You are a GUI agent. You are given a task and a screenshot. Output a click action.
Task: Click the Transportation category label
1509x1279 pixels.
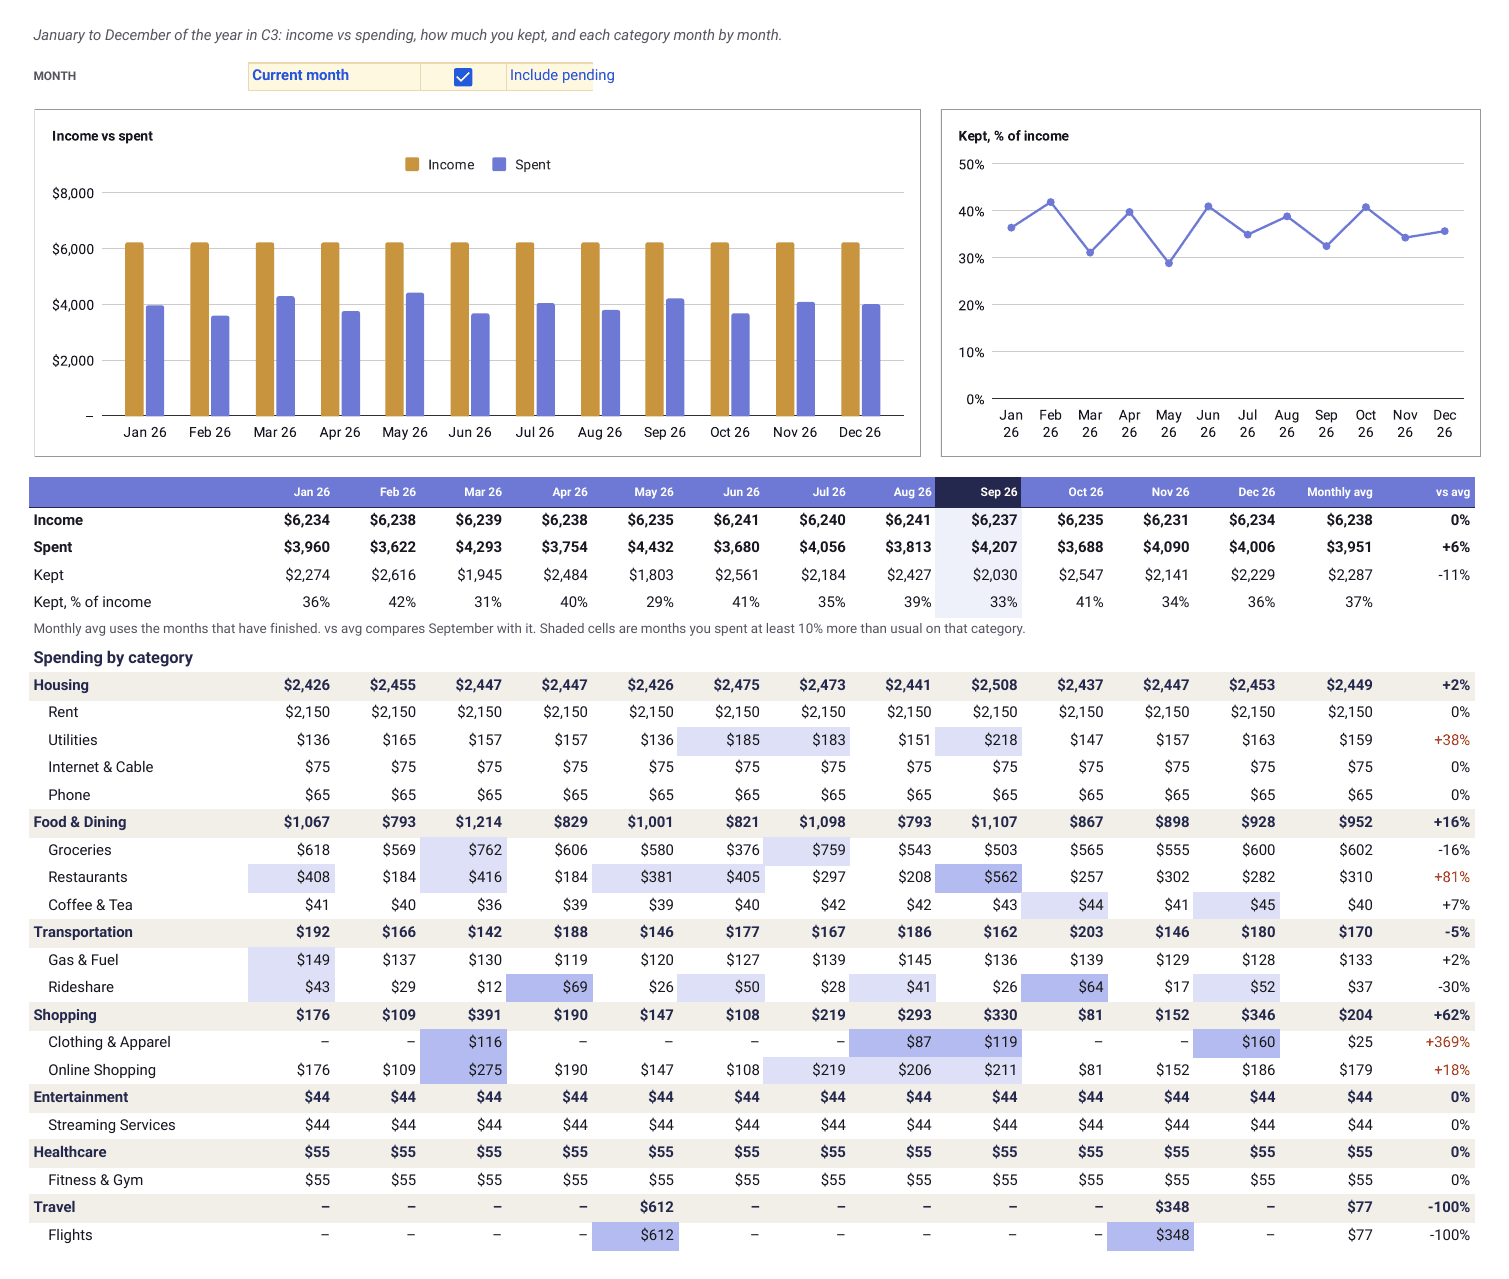click(83, 932)
